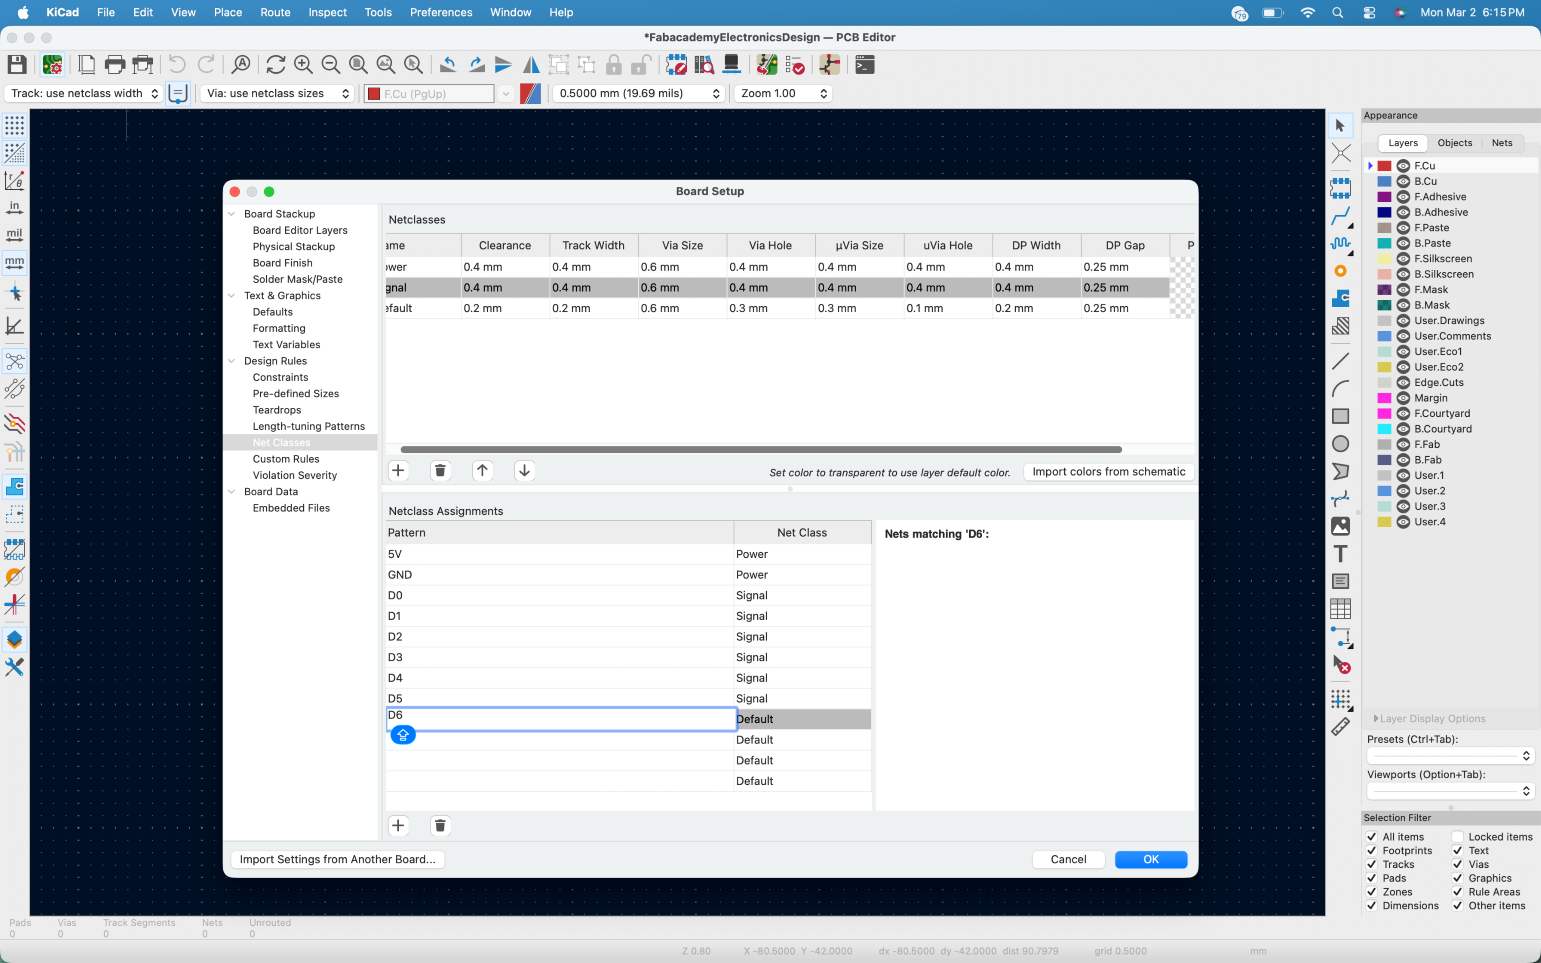Click Cancel in Board Setup
Viewport: 1541px width, 963px height.
click(1068, 860)
